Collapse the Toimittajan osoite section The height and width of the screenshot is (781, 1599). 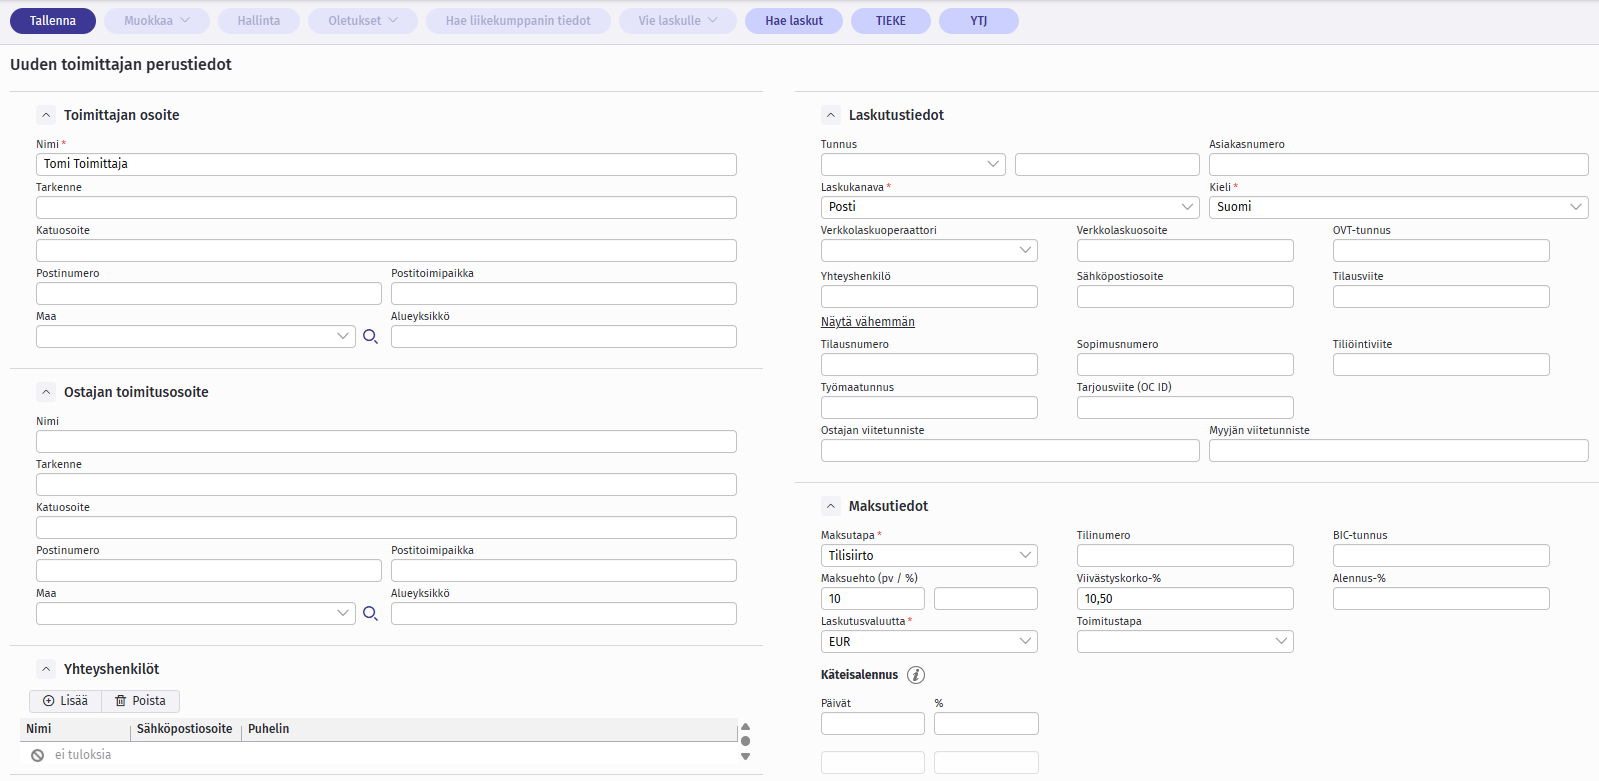coord(46,115)
